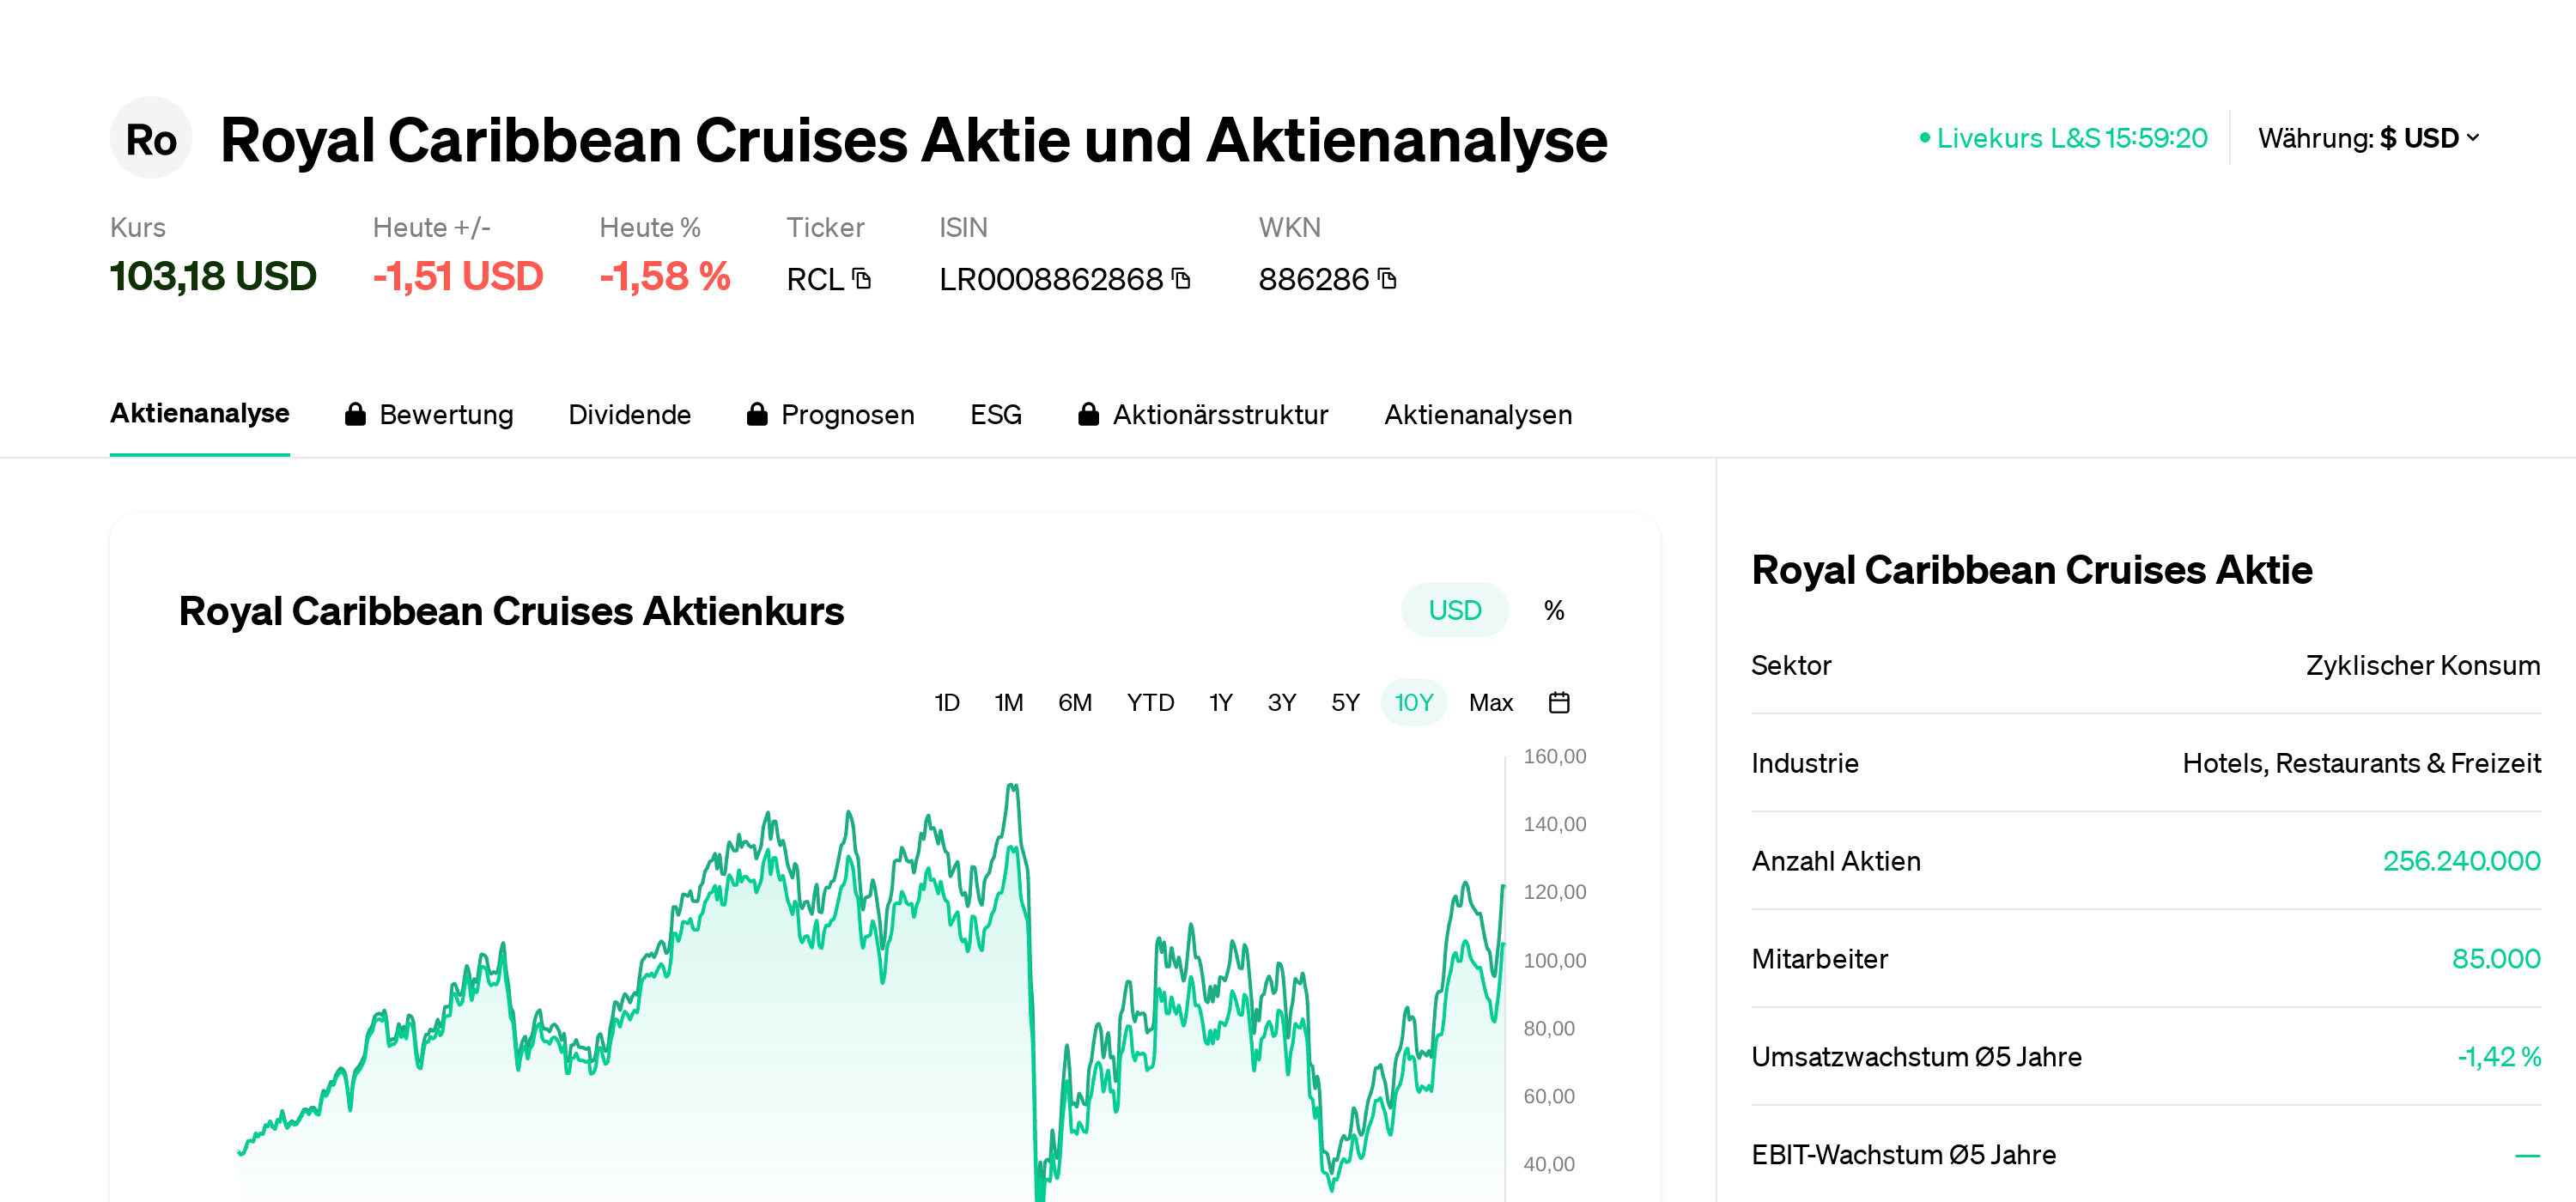
Task: Click the Sektor value Zyklischer Konsum
Action: coord(2422,665)
